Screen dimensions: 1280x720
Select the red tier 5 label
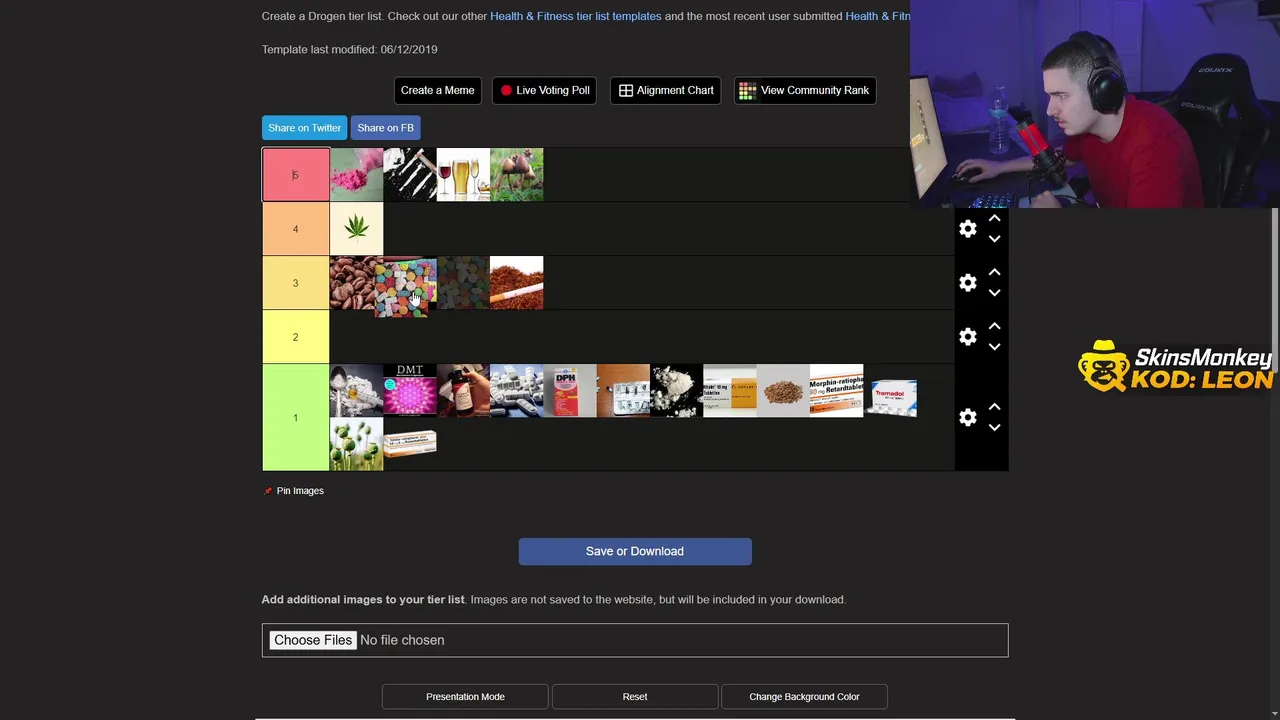click(x=295, y=175)
